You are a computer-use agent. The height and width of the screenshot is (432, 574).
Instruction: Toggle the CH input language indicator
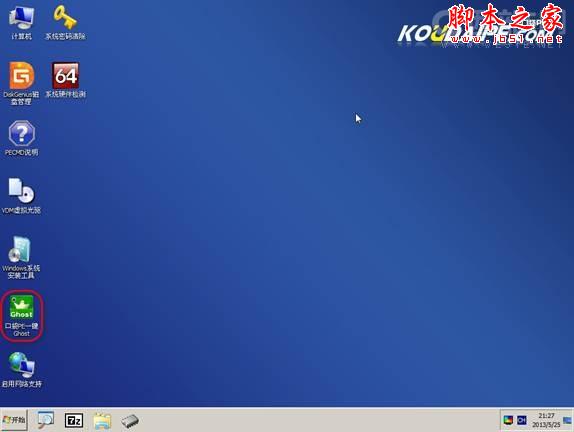click(x=522, y=420)
